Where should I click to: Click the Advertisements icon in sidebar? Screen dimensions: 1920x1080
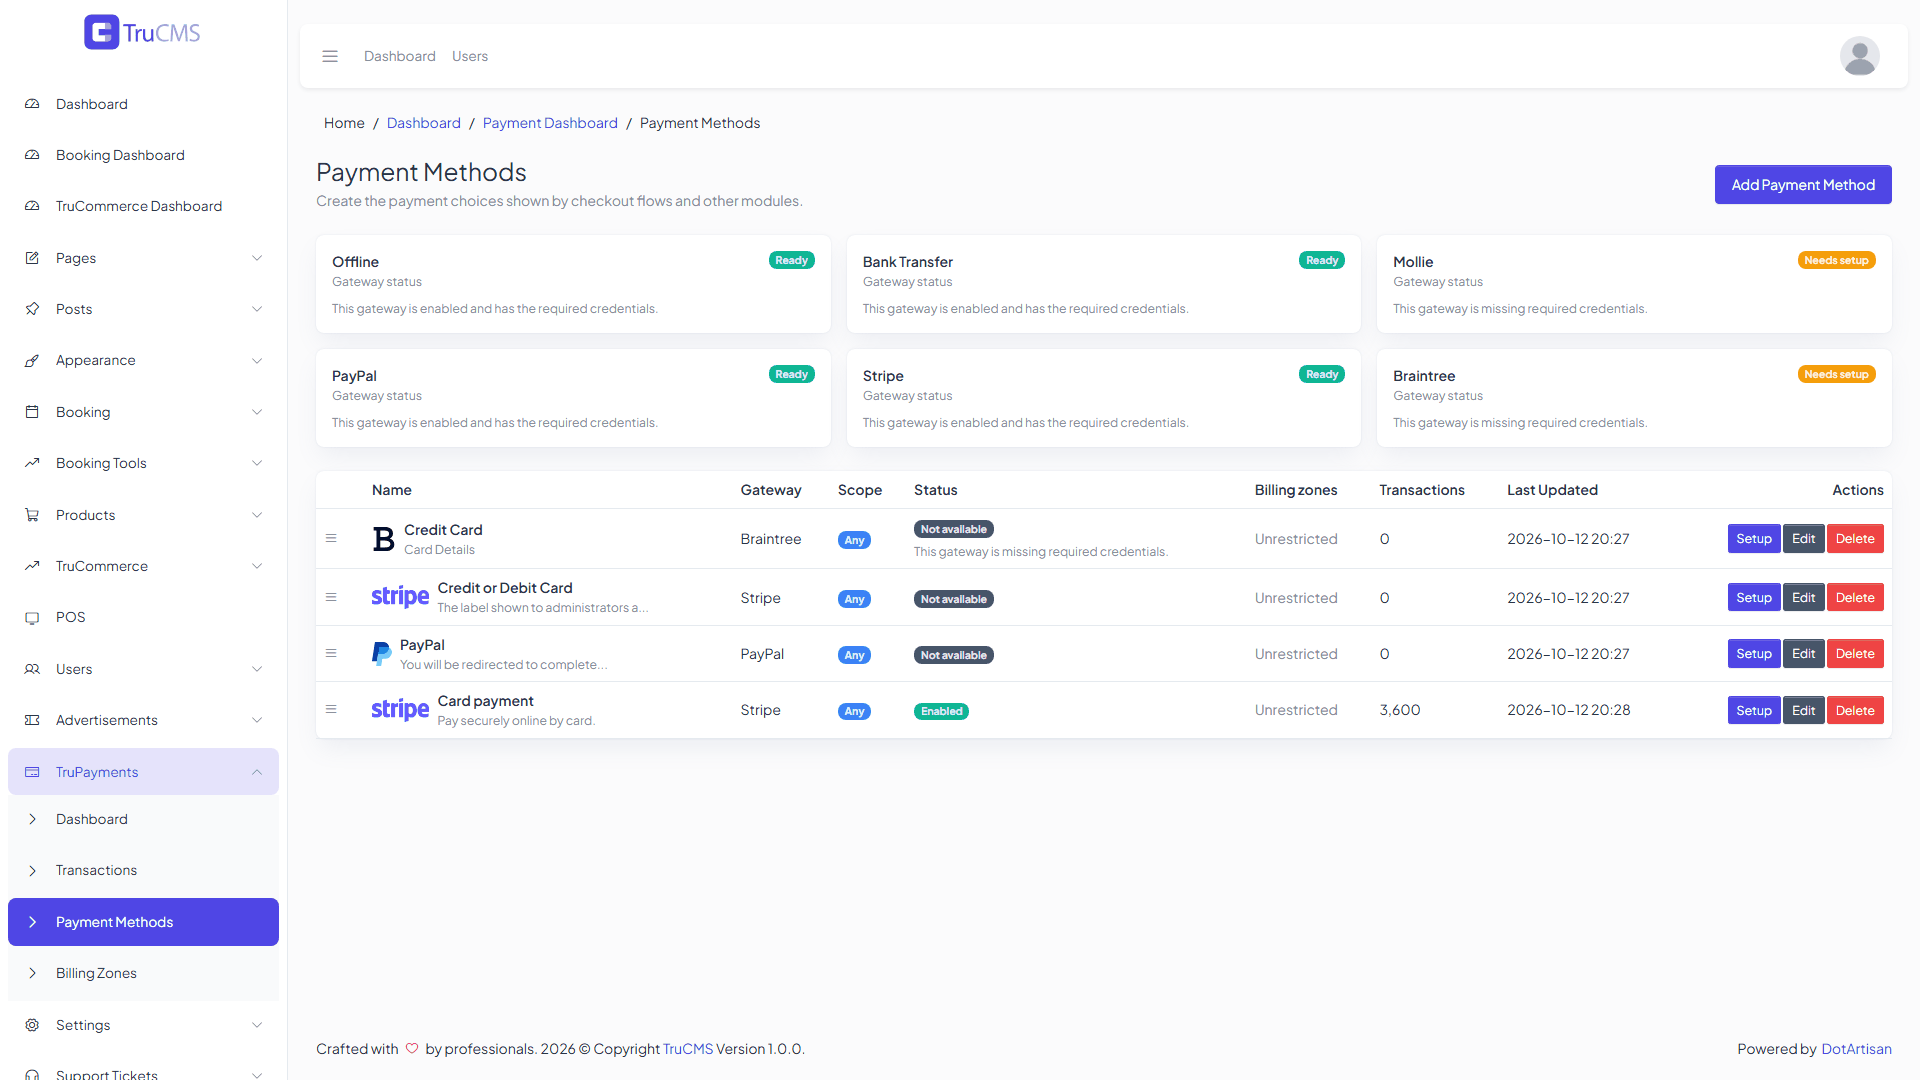point(32,720)
